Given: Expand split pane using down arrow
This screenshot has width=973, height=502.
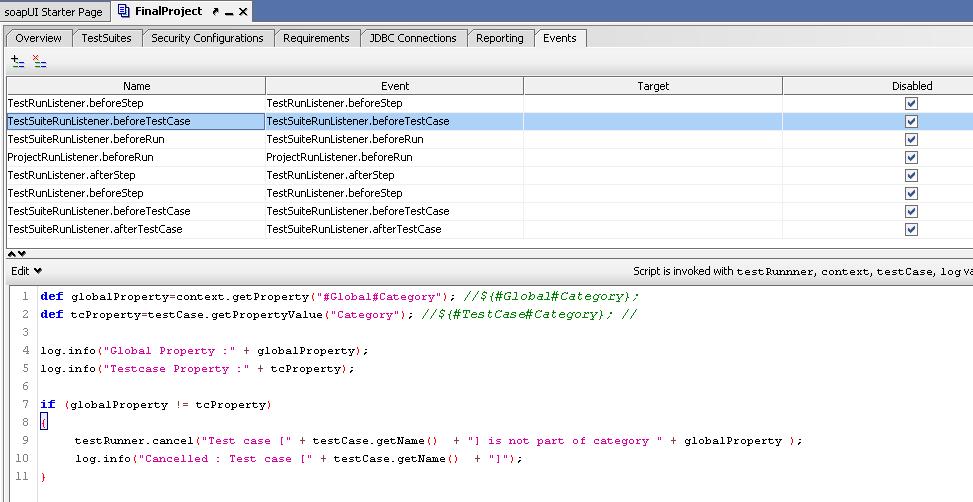Looking at the screenshot, I should click(22, 254).
